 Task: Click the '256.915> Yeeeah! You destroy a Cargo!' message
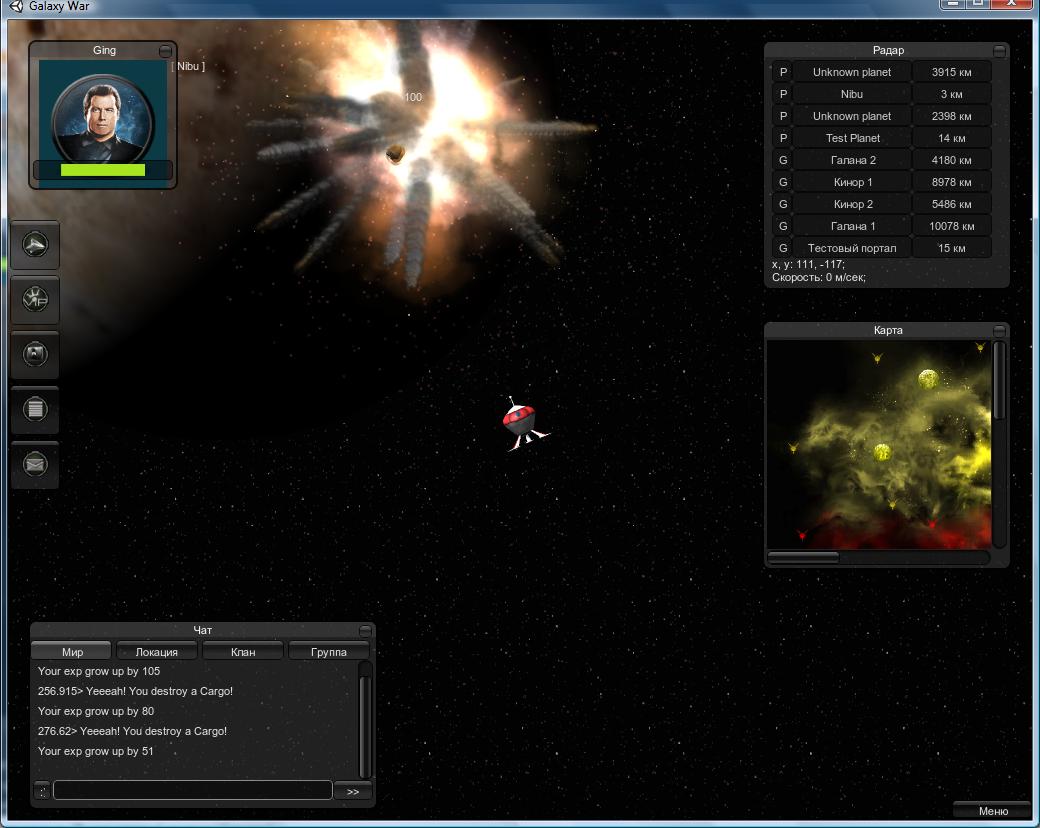pos(135,691)
